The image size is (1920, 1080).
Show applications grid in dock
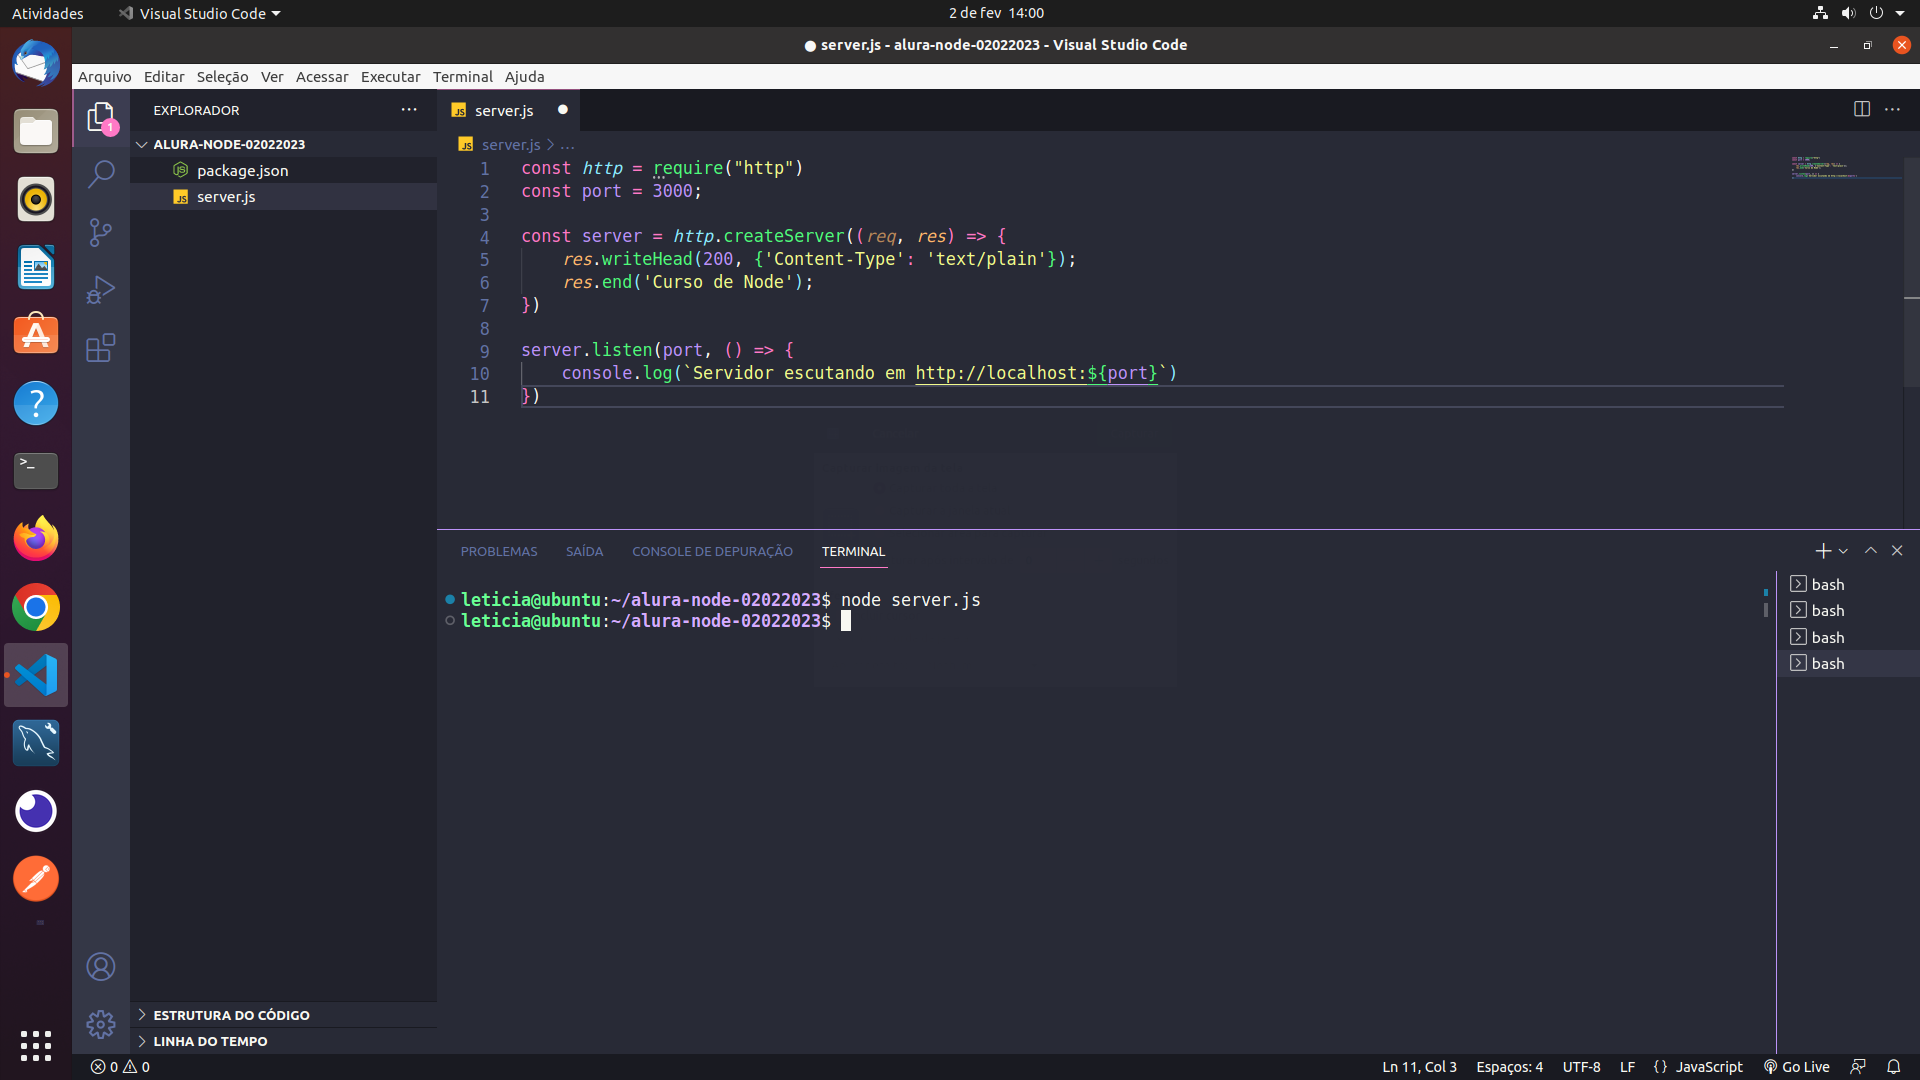coord(36,1046)
